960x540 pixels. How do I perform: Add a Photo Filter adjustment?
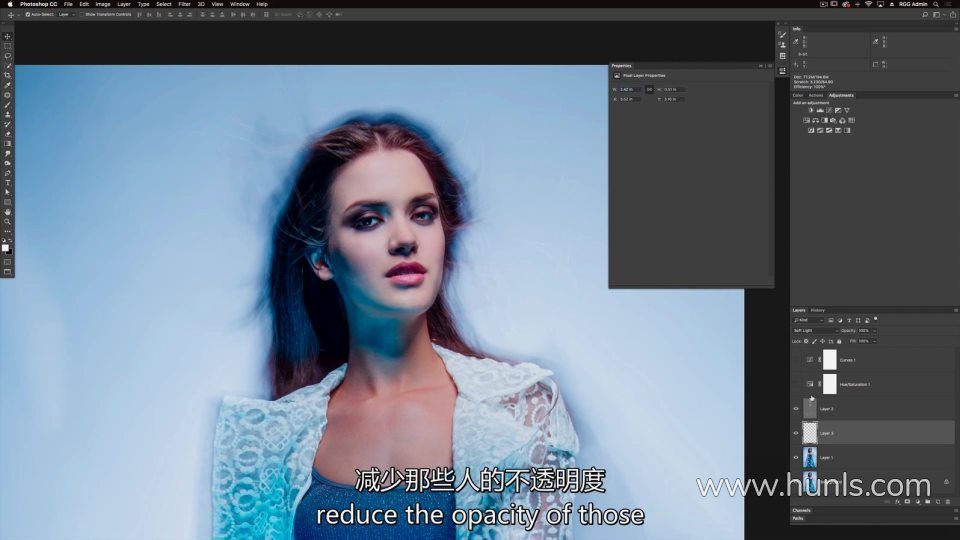click(x=833, y=121)
